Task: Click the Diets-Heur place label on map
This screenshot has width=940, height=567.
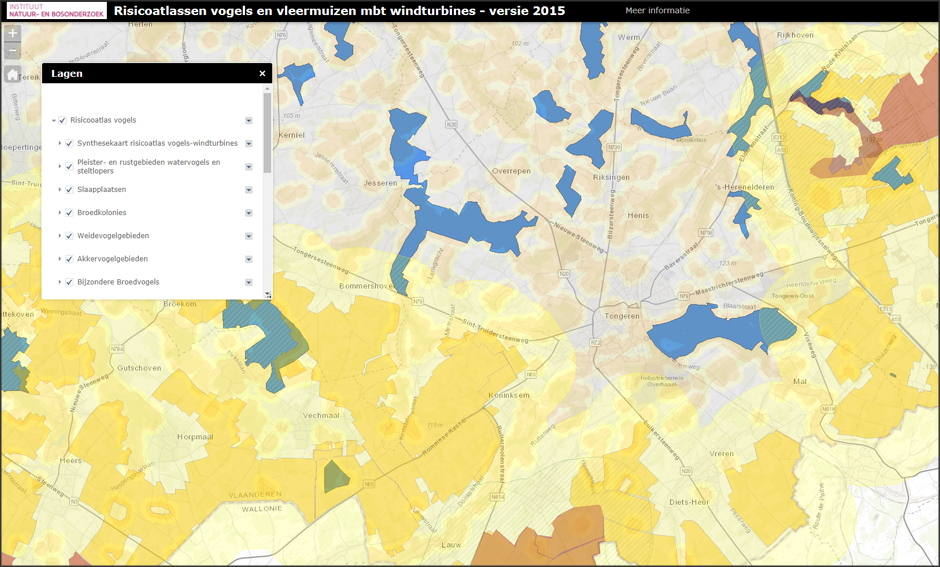Action: tap(689, 502)
